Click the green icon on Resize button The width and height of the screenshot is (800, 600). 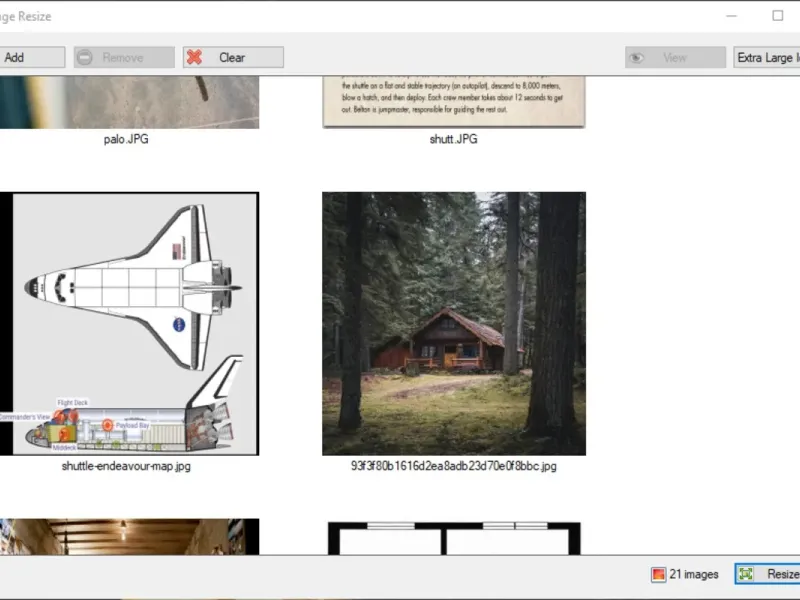click(746, 574)
